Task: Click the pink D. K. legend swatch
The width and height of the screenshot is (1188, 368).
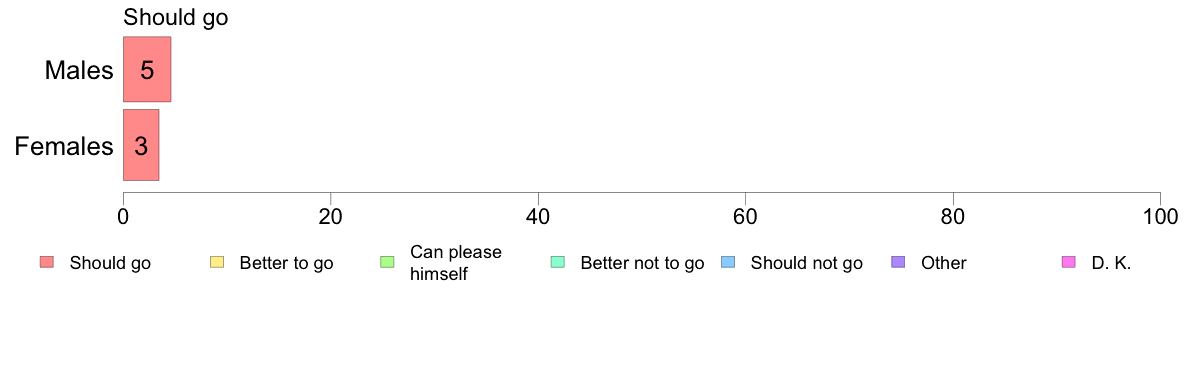Action: 1068,263
